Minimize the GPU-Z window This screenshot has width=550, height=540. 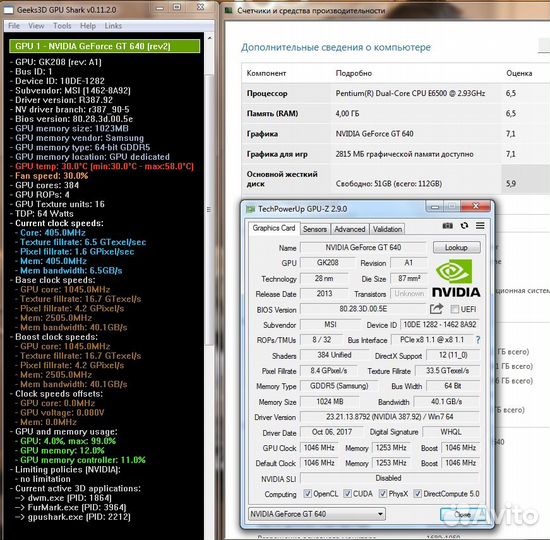click(x=435, y=207)
